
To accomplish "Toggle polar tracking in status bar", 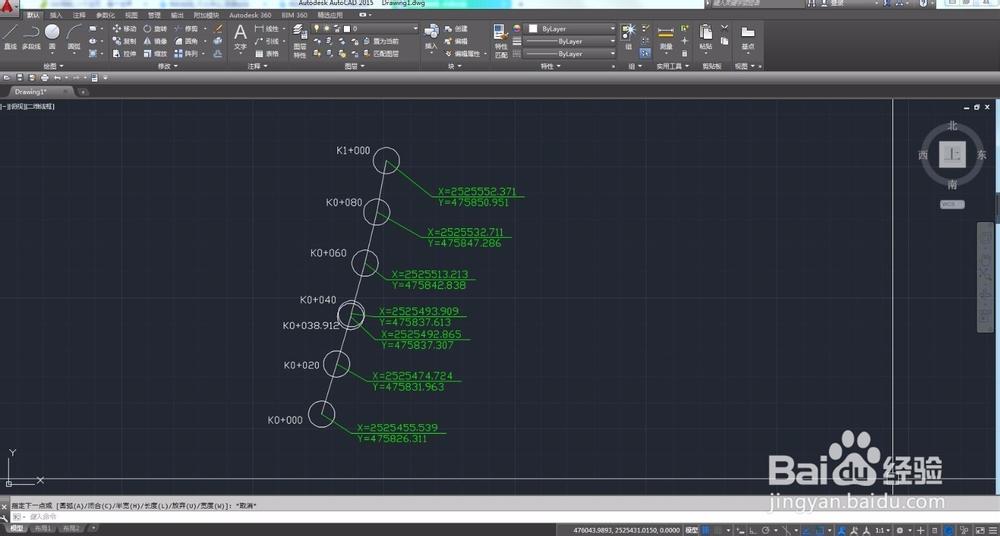I will click(766, 530).
